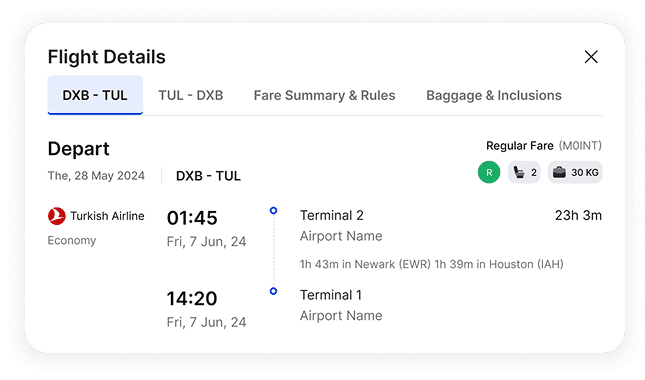
Task: Click the Turkish Airline logo
Action: coord(56,216)
